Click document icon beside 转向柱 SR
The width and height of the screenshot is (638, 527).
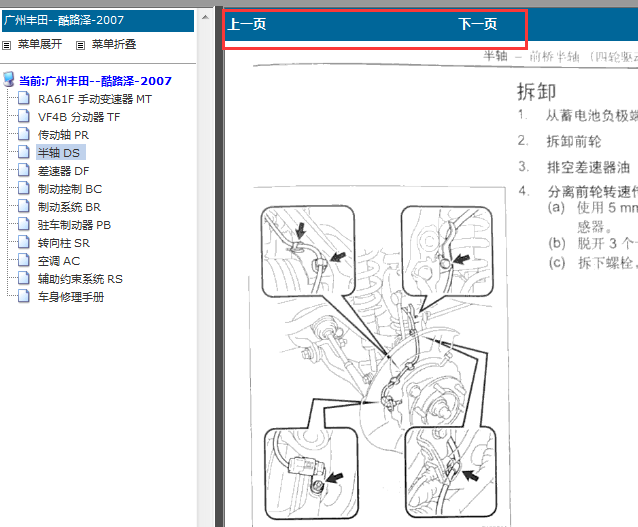(x=24, y=242)
